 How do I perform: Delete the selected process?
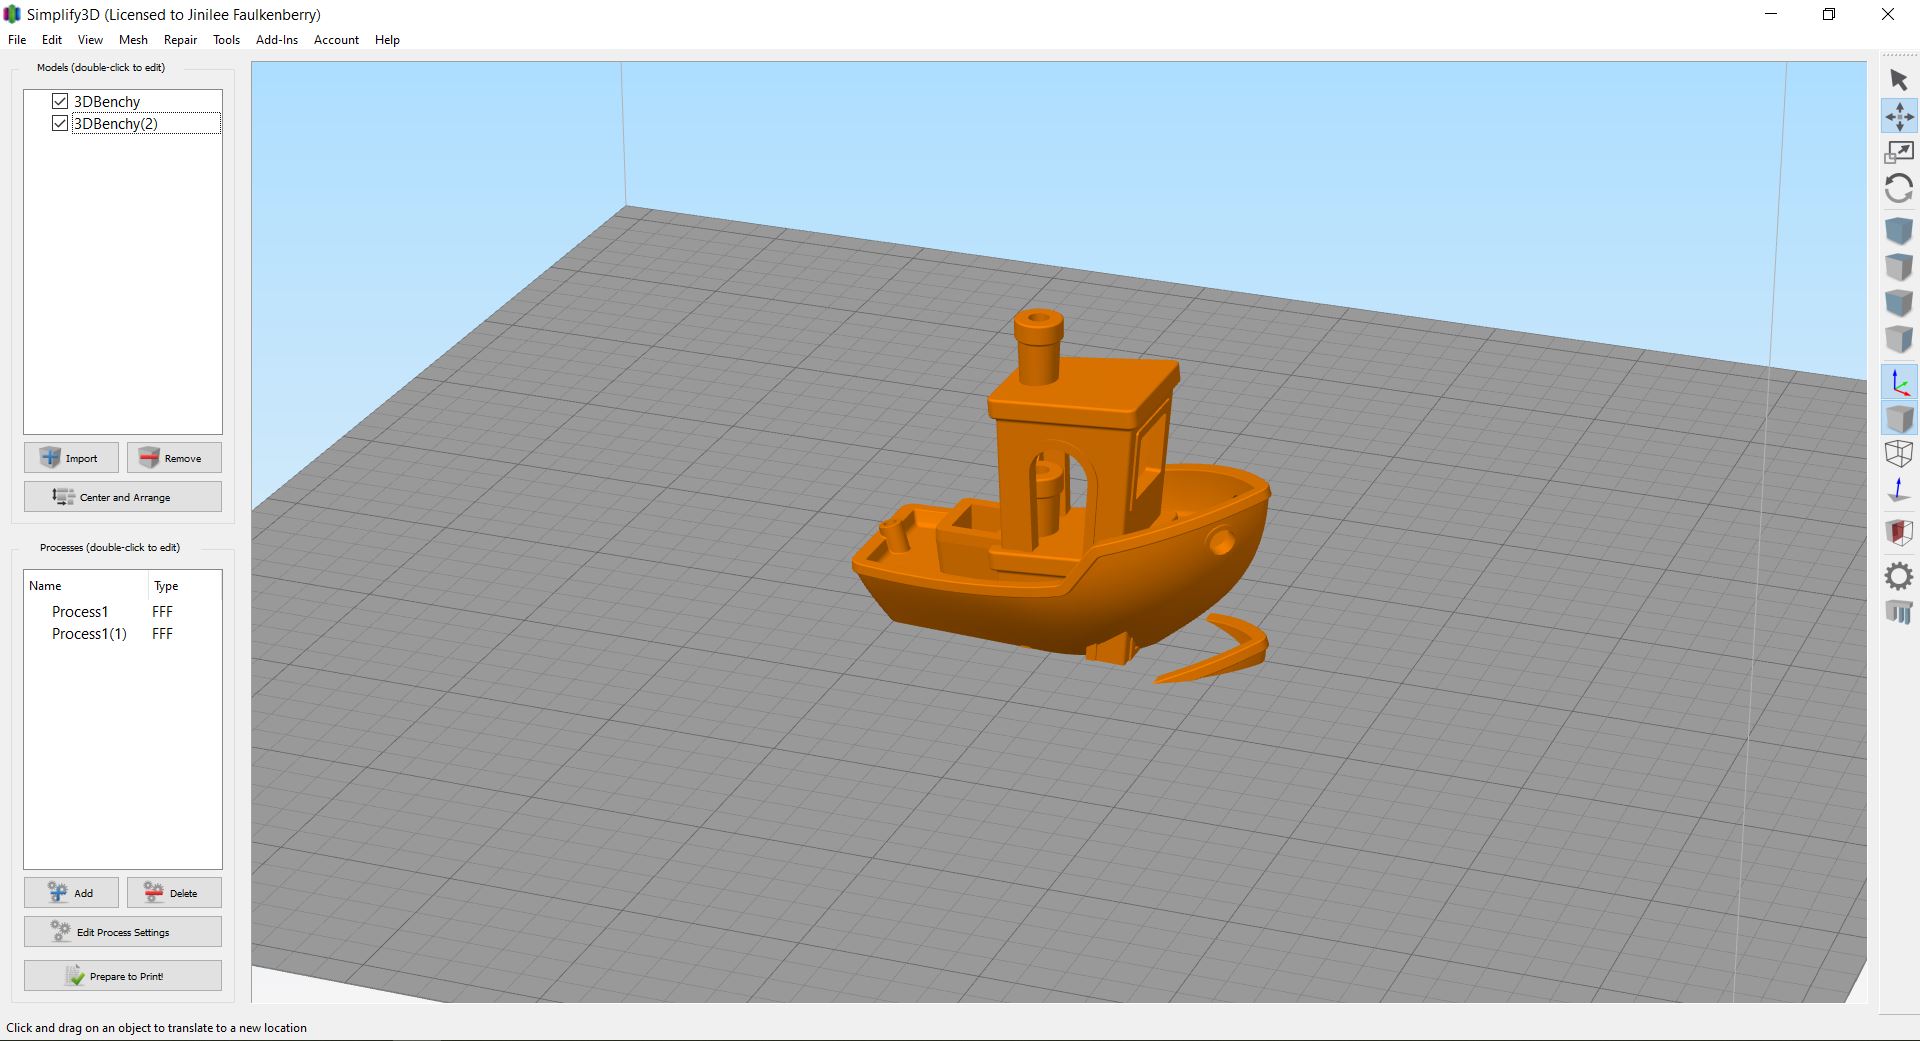[174, 893]
